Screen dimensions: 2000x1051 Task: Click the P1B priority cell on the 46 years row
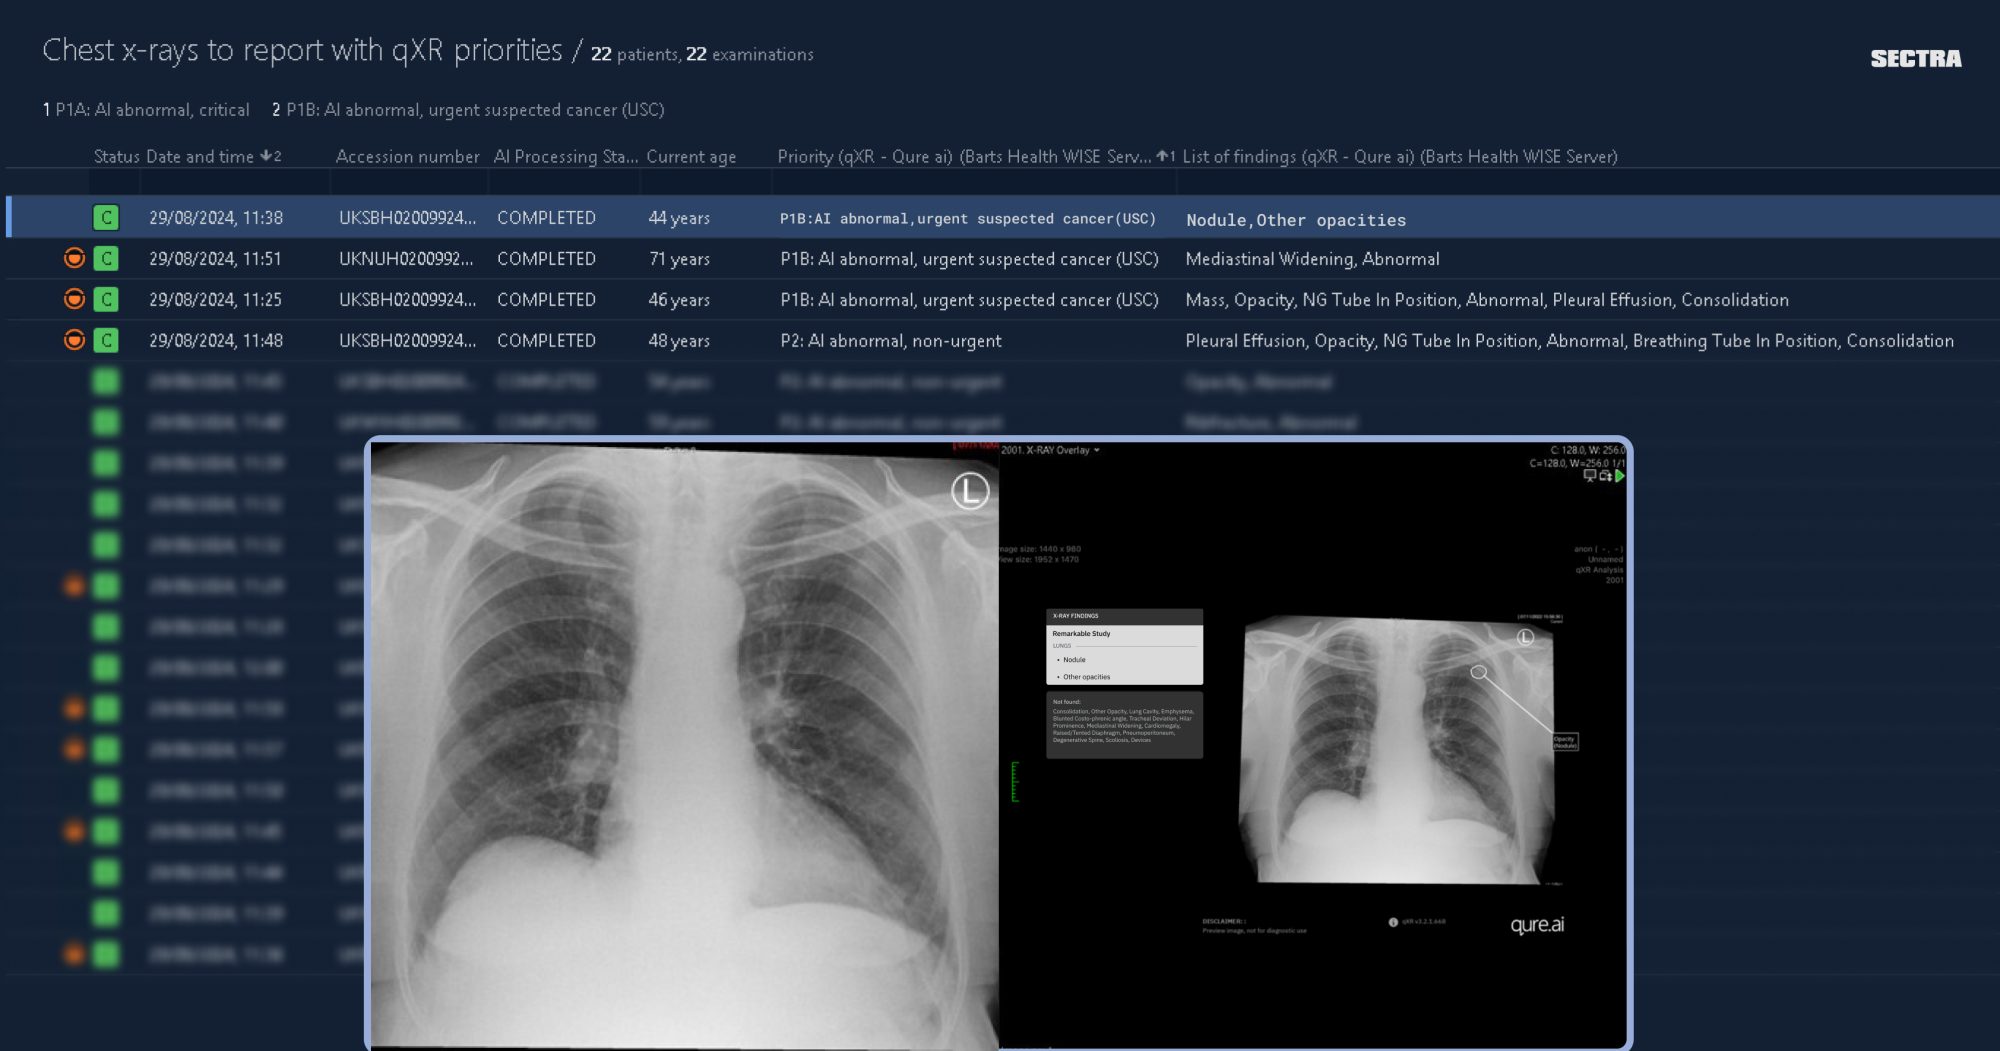pos(969,299)
